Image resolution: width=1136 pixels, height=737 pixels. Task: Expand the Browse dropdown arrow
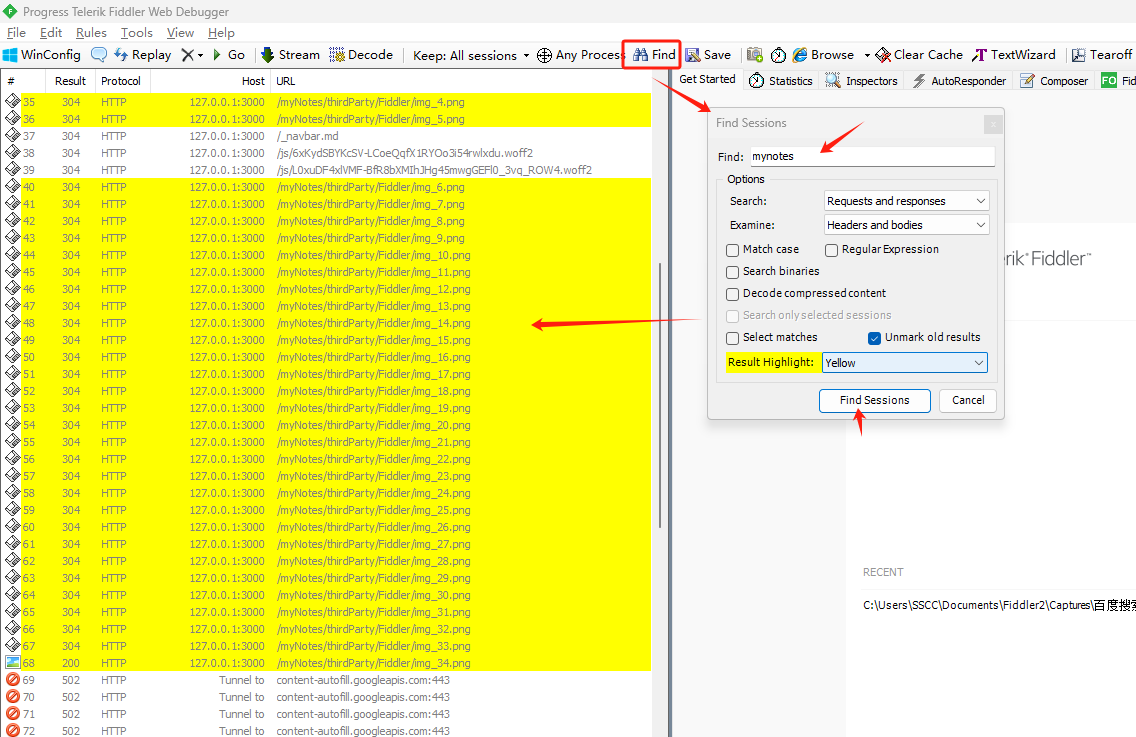[866, 55]
